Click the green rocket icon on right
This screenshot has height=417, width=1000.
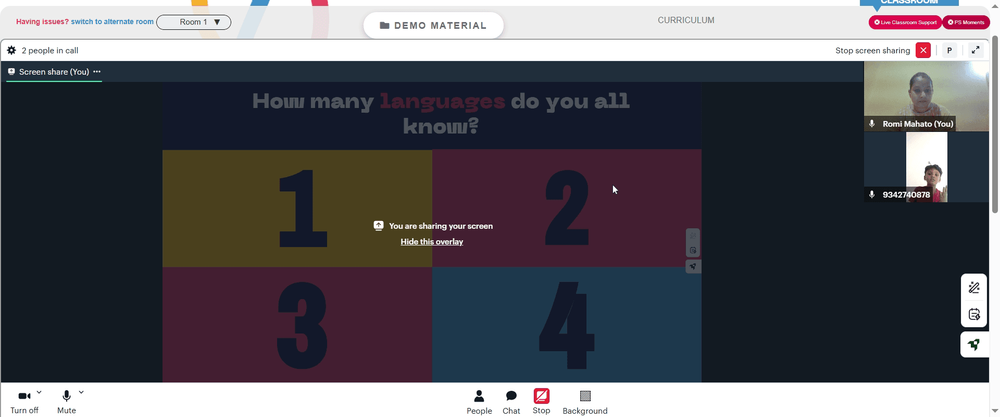click(974, 344)
